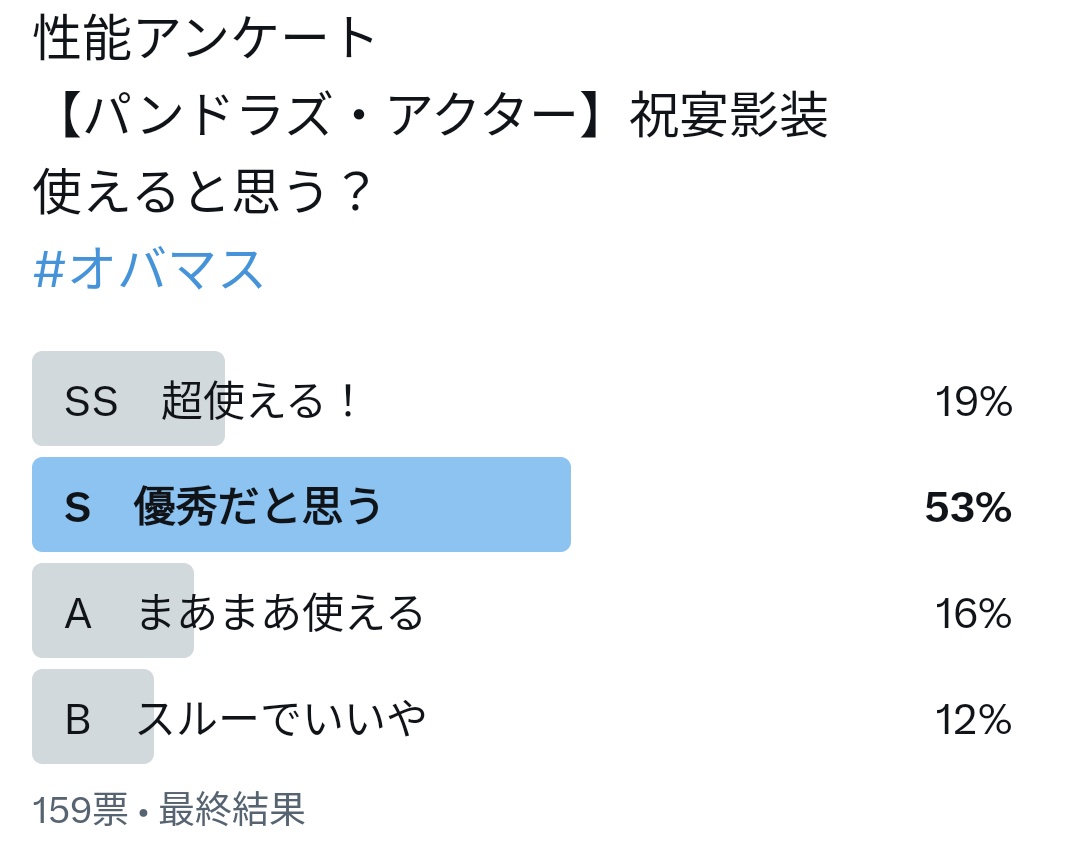
Task: Click the A rank letter
Action: (78, 613)
